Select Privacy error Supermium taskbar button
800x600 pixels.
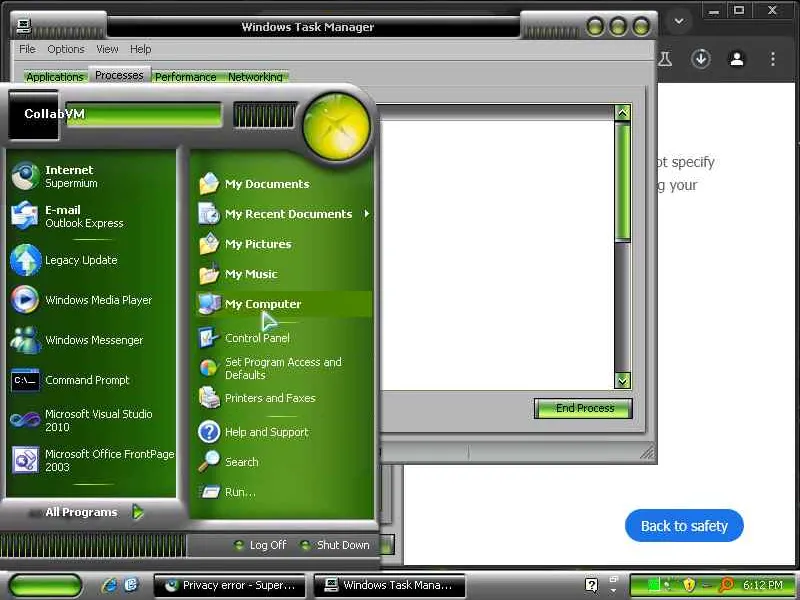pos(230,585)
